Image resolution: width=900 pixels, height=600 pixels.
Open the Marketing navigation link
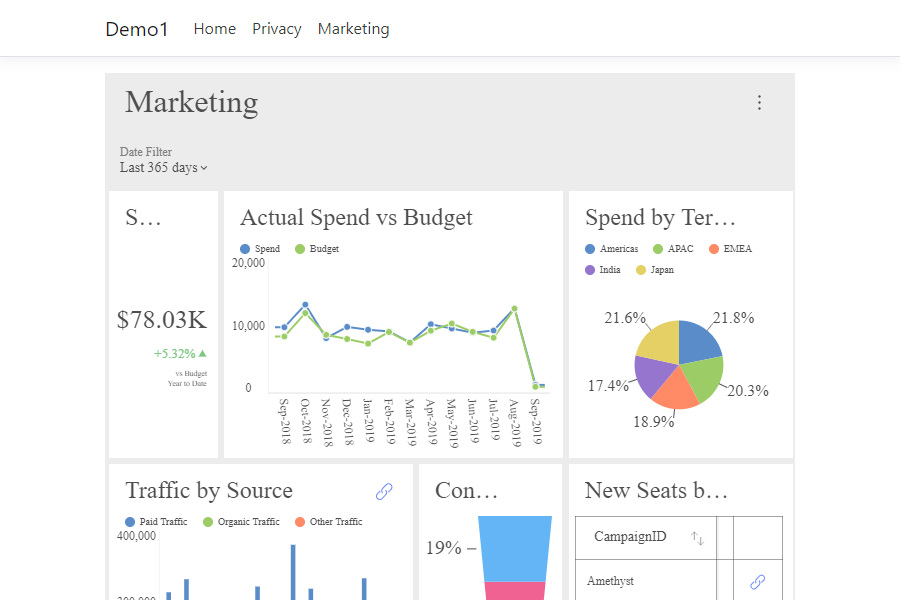(x=353, y=28)
